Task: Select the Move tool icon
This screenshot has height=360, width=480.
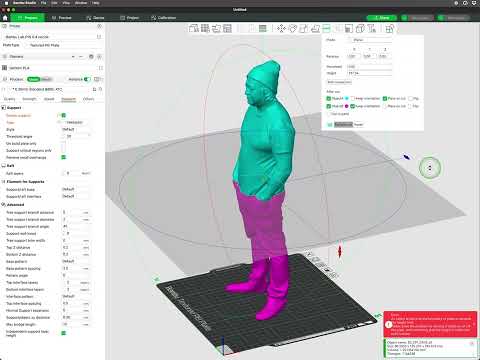Action: tap(281, 28)
